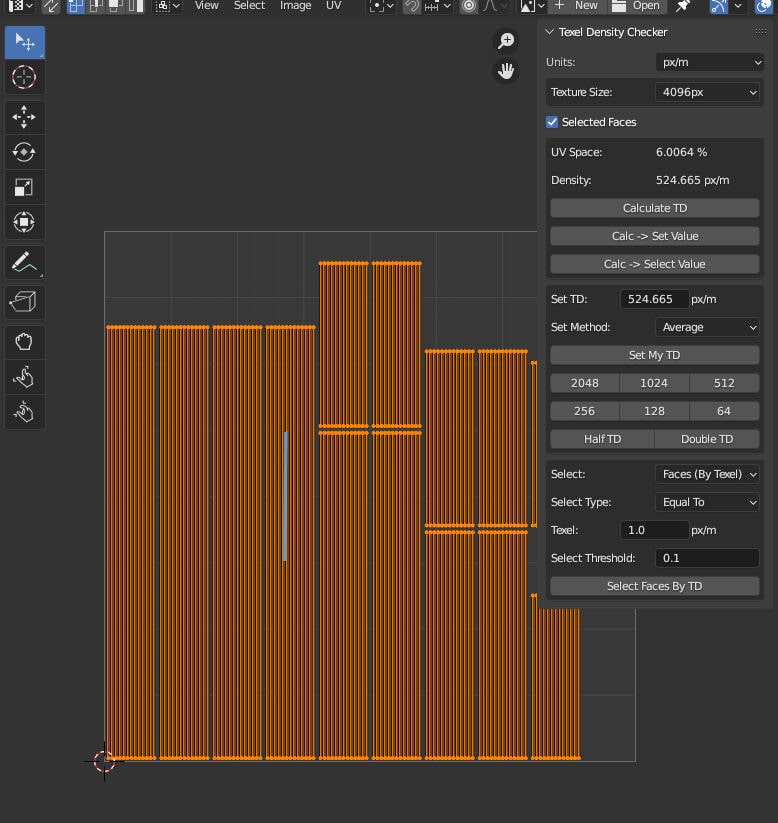The image size is (778, 823).
Task: Open the Image menu
Action: coord(296,6)
